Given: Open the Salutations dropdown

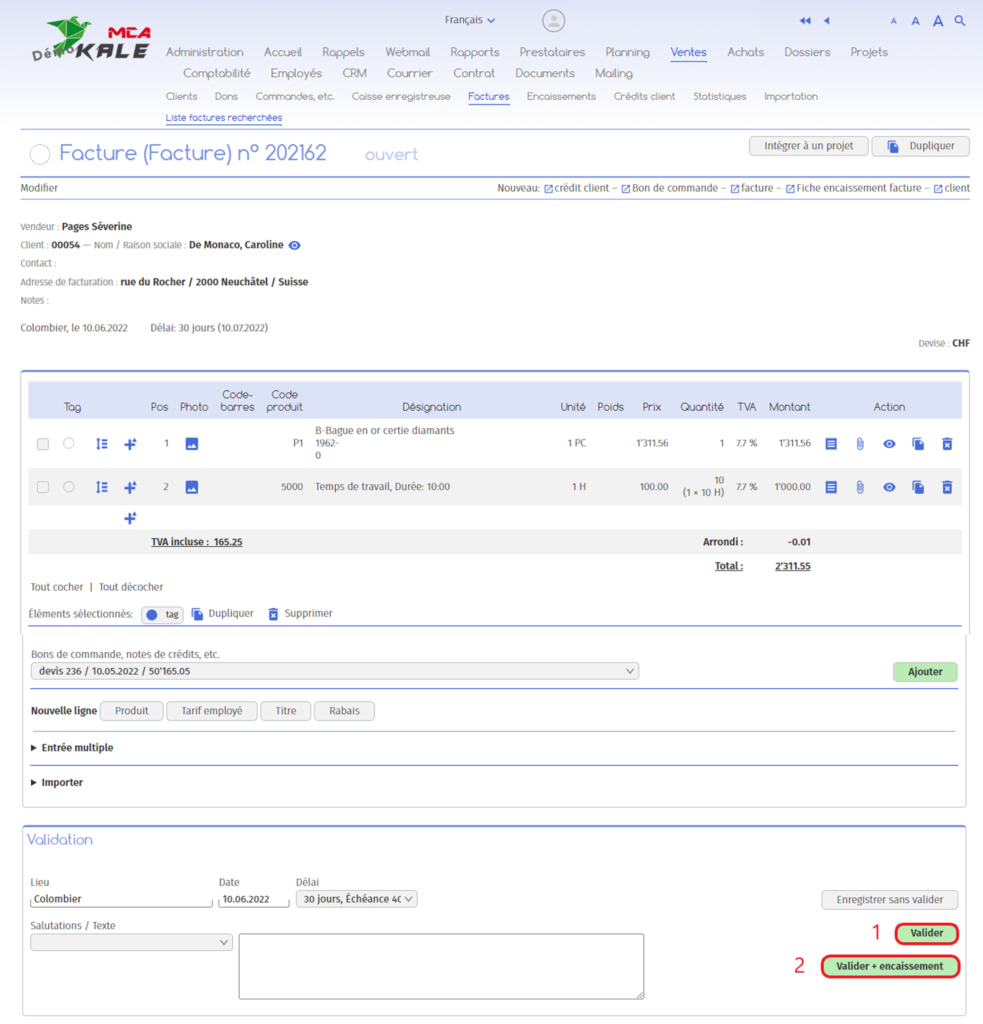Looking at the screenshot, I should click(131, 942).
